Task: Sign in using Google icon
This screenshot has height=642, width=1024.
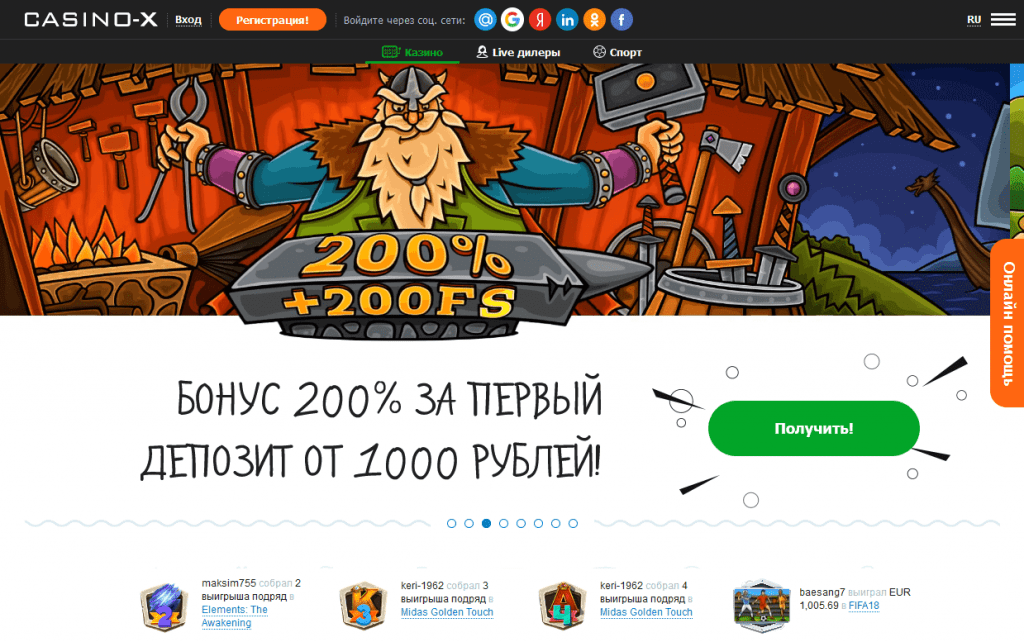Action: pos(513,20)
